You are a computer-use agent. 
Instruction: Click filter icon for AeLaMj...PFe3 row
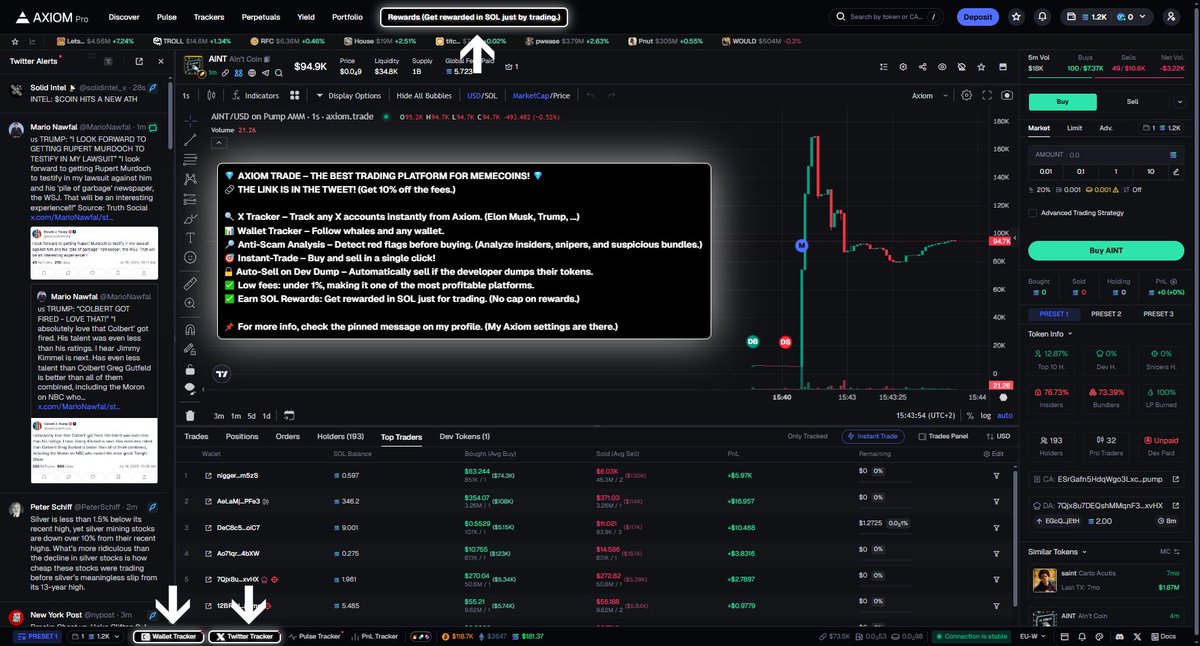tap(996, 501)
